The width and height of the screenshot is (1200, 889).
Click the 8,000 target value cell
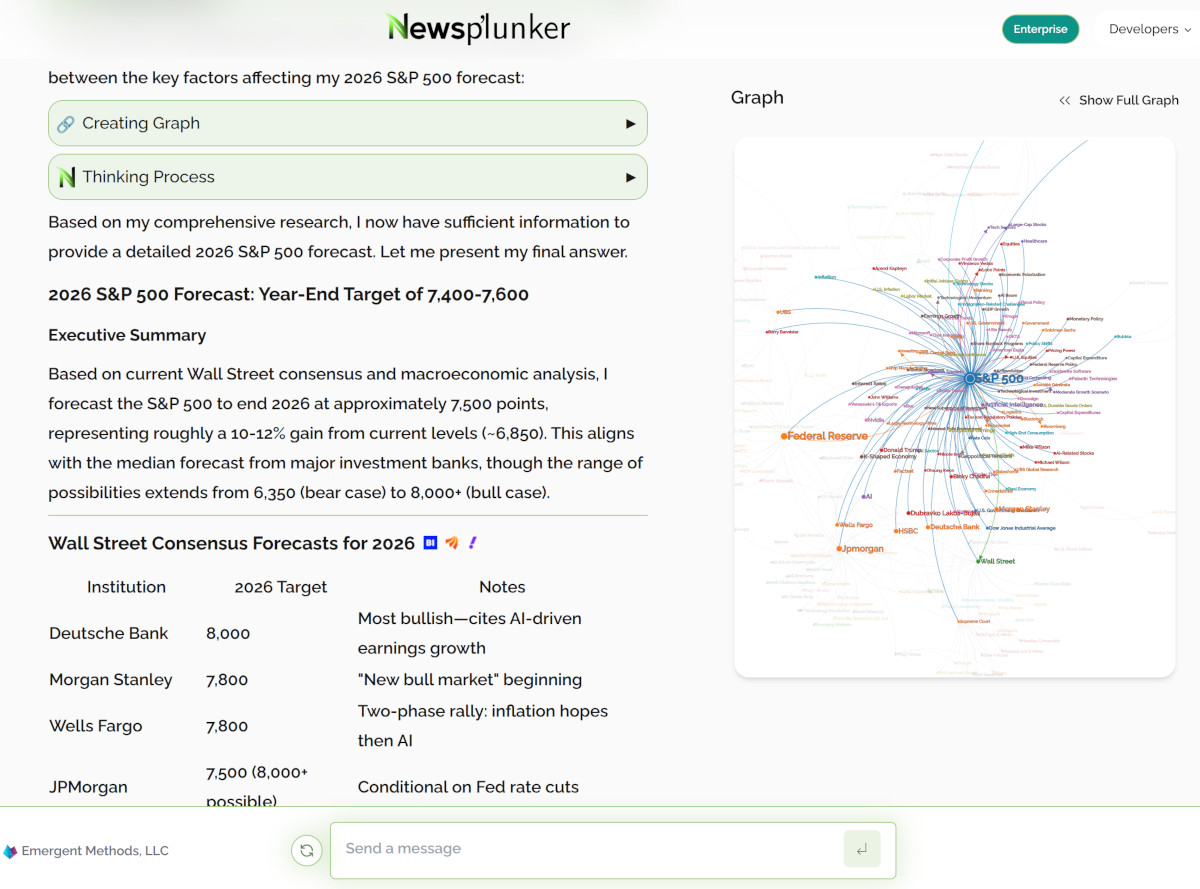[x=228, y=633]
